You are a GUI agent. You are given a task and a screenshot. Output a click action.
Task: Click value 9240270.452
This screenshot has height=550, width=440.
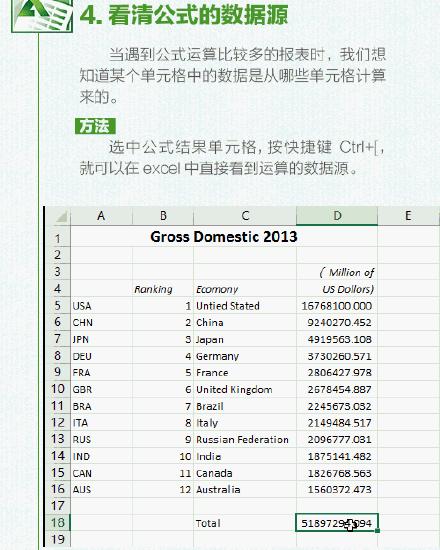[x=337, y=322]
